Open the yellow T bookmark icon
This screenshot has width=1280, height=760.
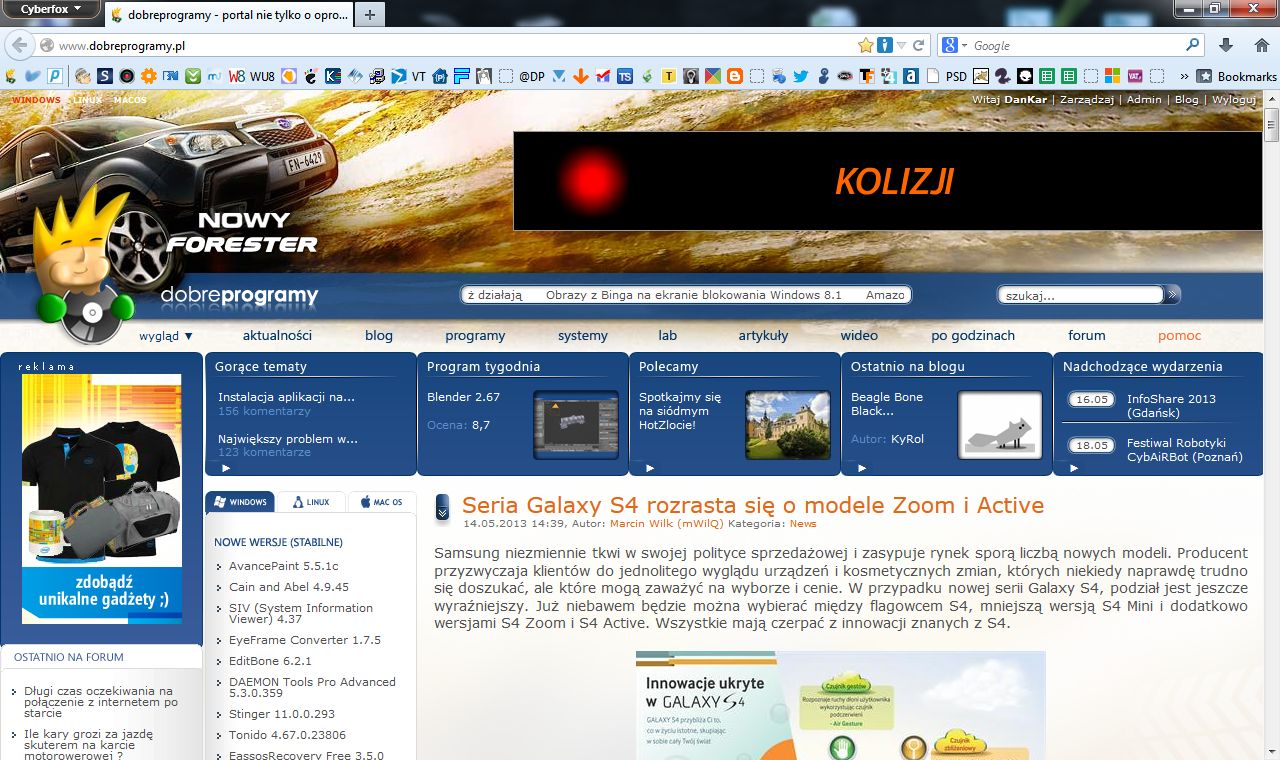669,75
